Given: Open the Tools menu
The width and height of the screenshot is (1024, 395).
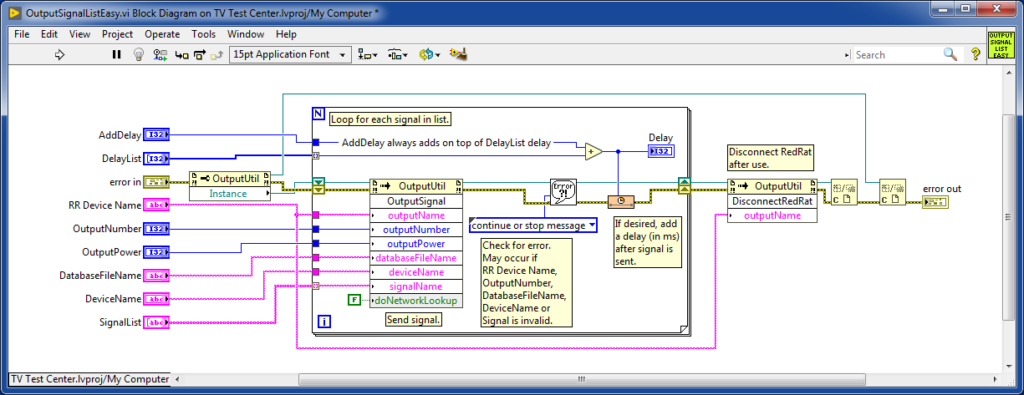Looking at the screenshot, I should 204,34.
